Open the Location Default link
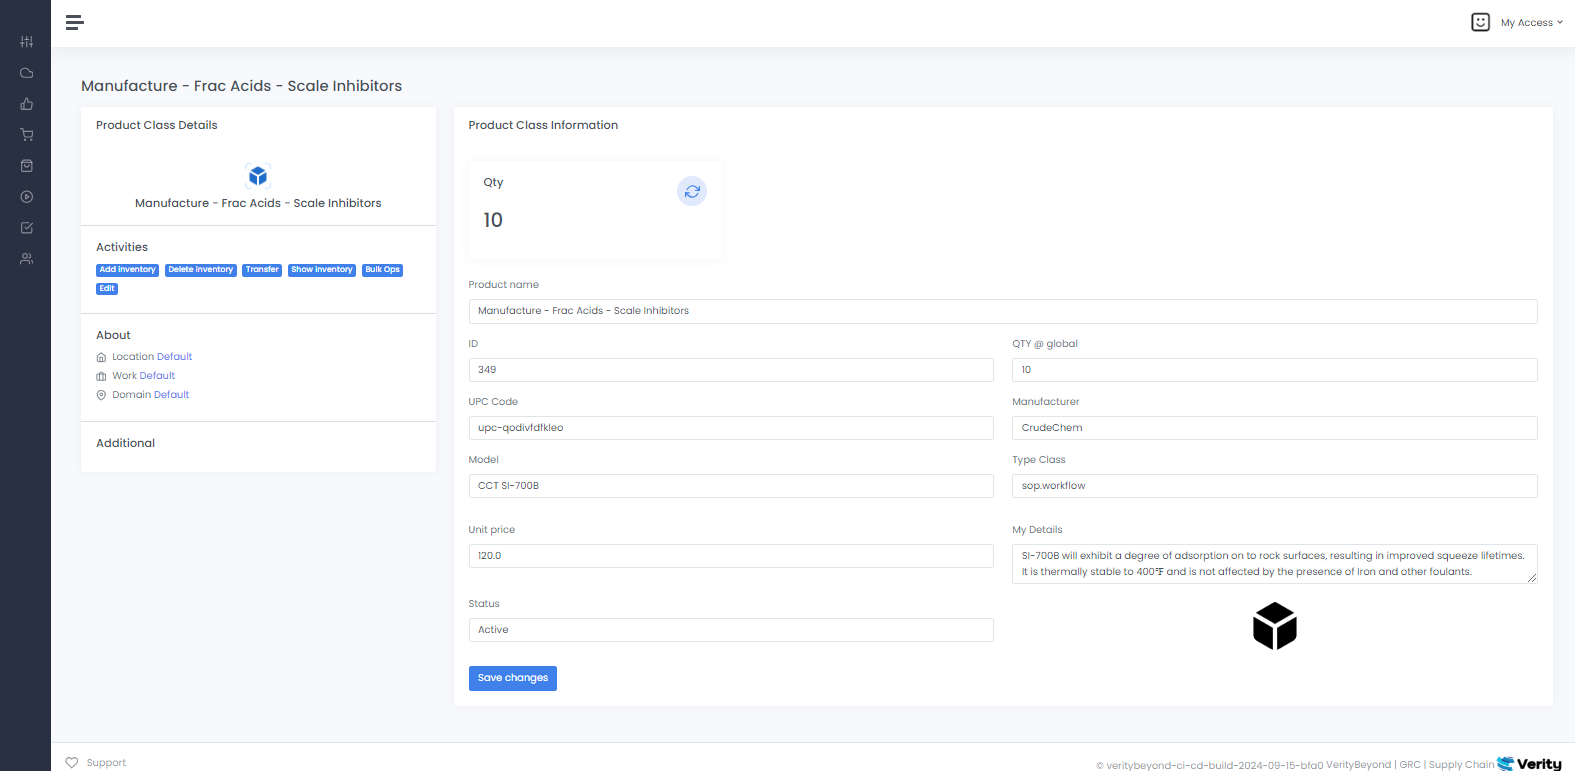1575x771 pixels. pos(151,357)
